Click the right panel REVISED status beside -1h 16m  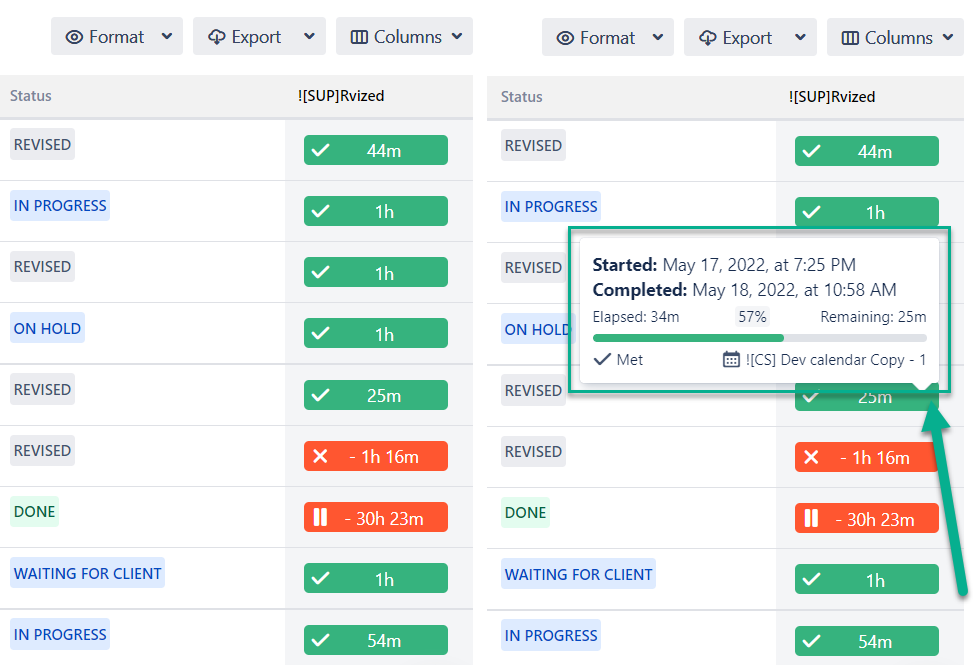pyautogui.click(x=533, y=451)
